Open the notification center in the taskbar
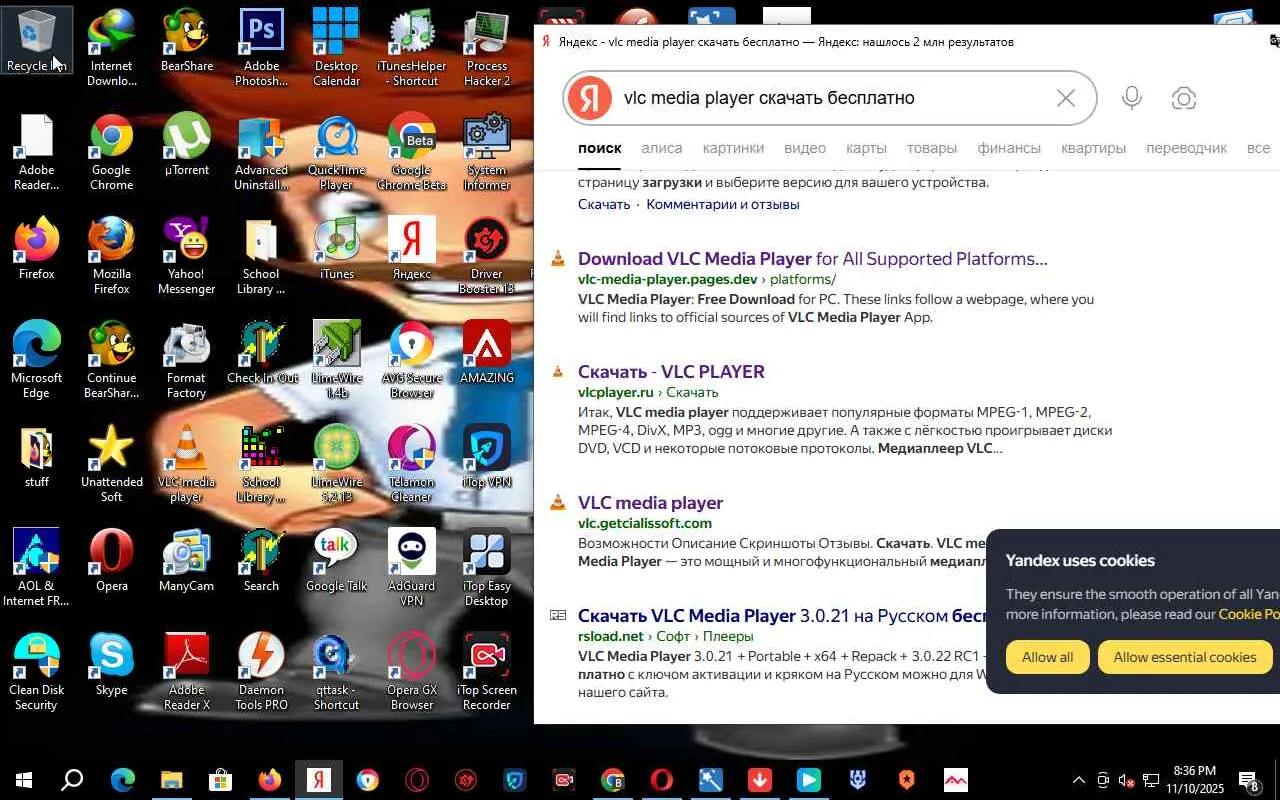The width and height of the screenshot is (1280, 800). 1249,780
